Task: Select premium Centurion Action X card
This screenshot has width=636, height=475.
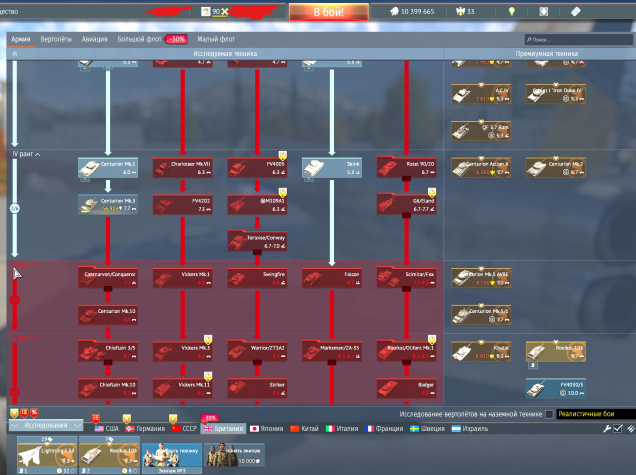Action: click(x=481, y=167)
